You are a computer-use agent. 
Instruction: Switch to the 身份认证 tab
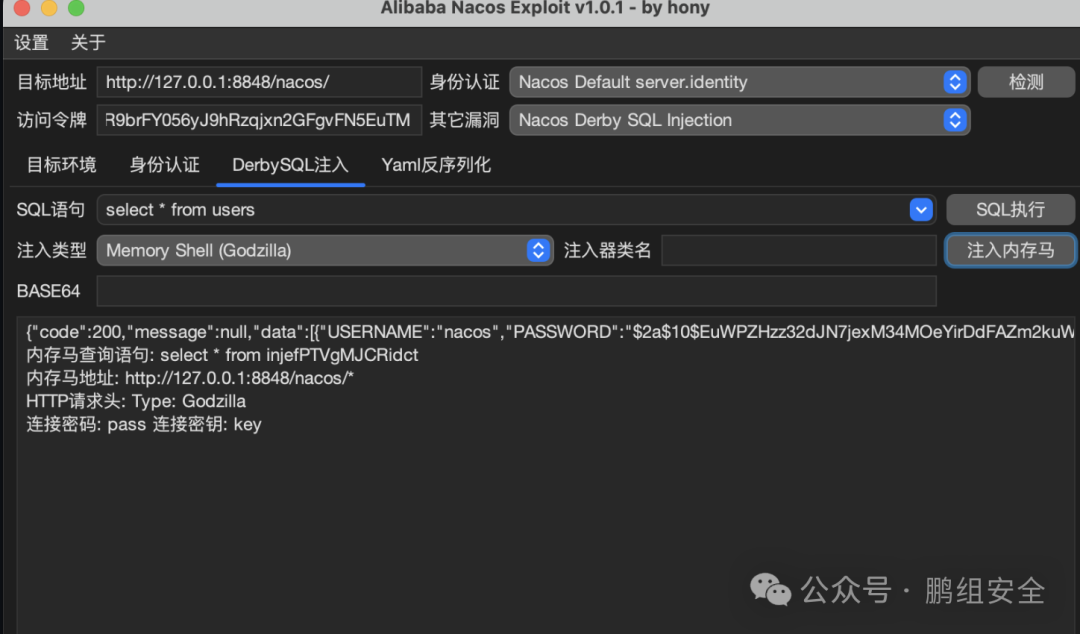(x=165, y=165)
